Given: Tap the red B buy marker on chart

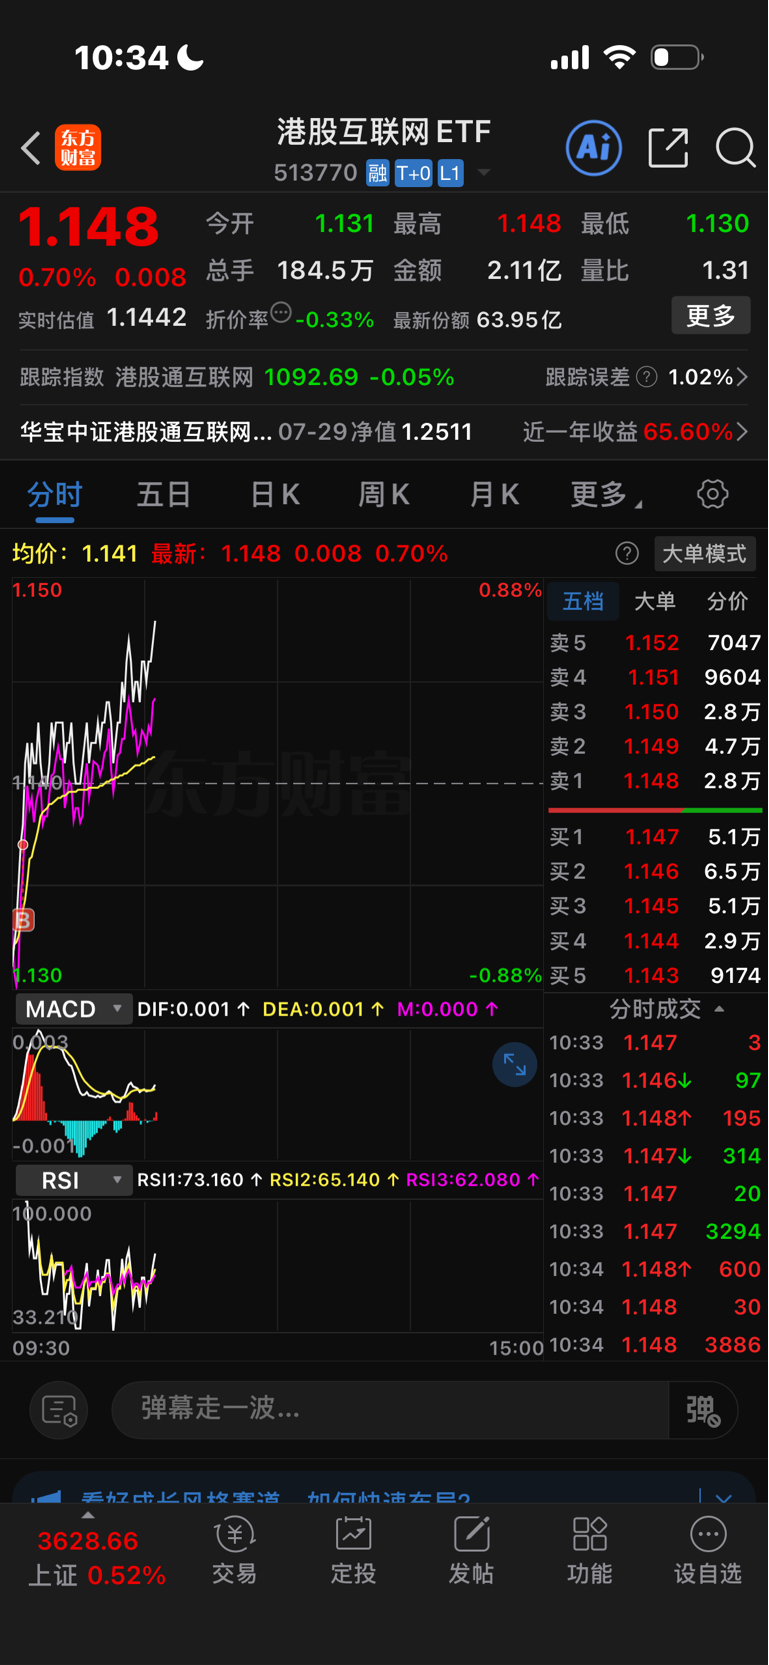Looking at the screenshot, I should [x=23, y=920].
